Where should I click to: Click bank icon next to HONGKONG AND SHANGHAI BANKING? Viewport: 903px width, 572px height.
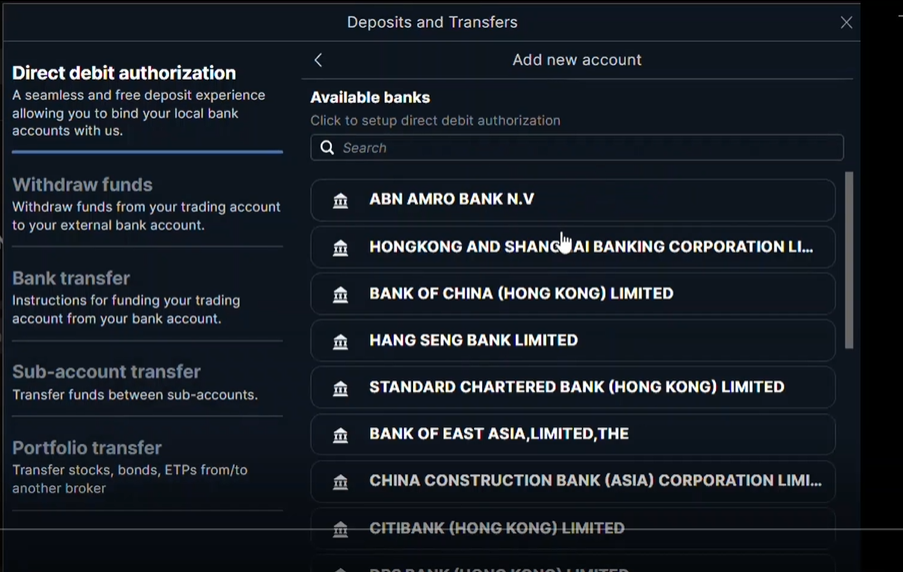click(340, 248)
